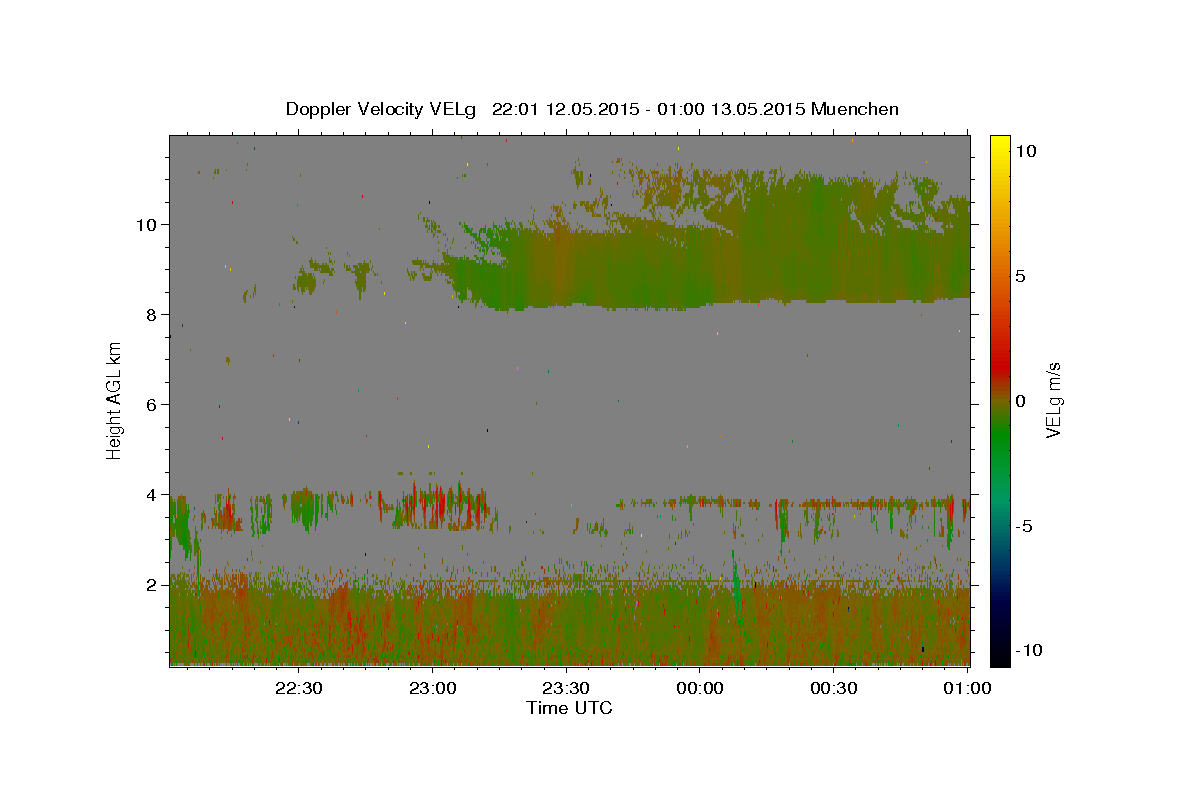Click the 23:00 time tick label
This screenshot has height=800, width=1200.
(432, 688)
